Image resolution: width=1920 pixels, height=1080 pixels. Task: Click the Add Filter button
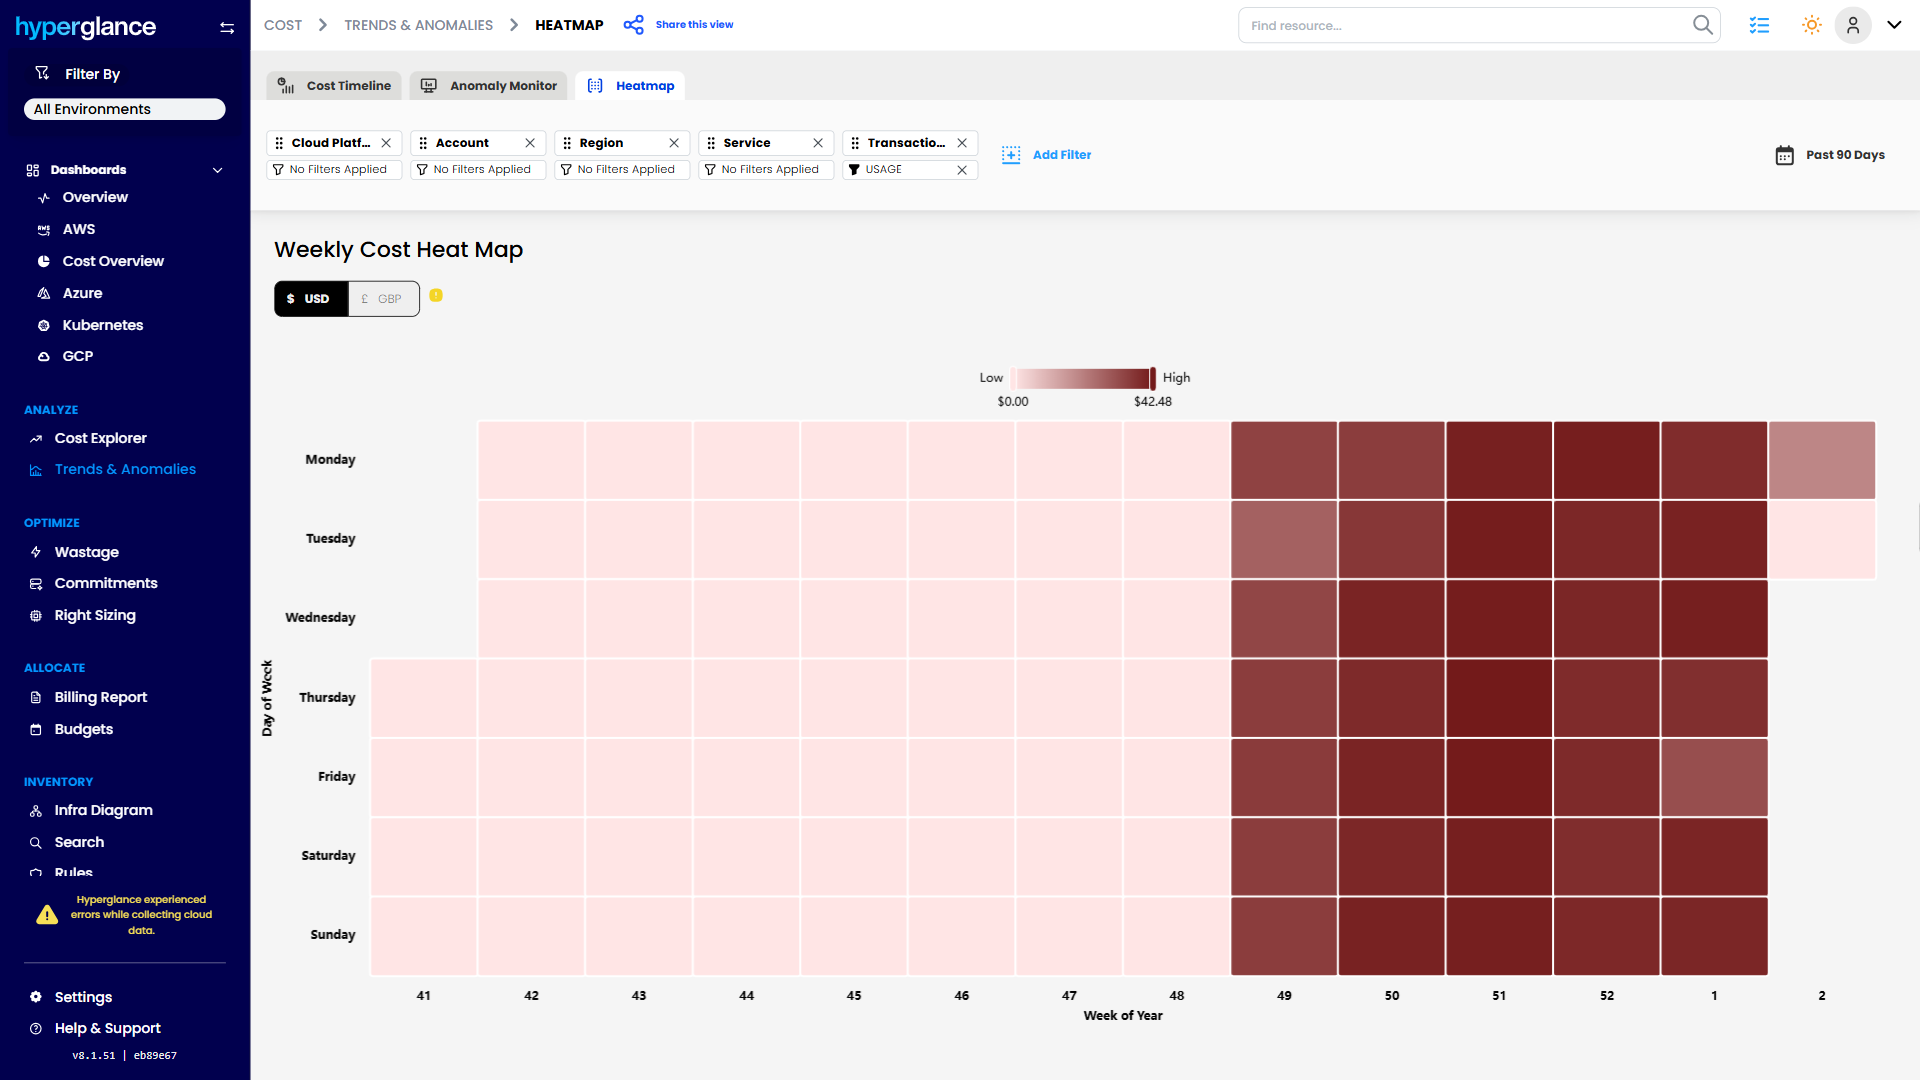(1047, 155)
